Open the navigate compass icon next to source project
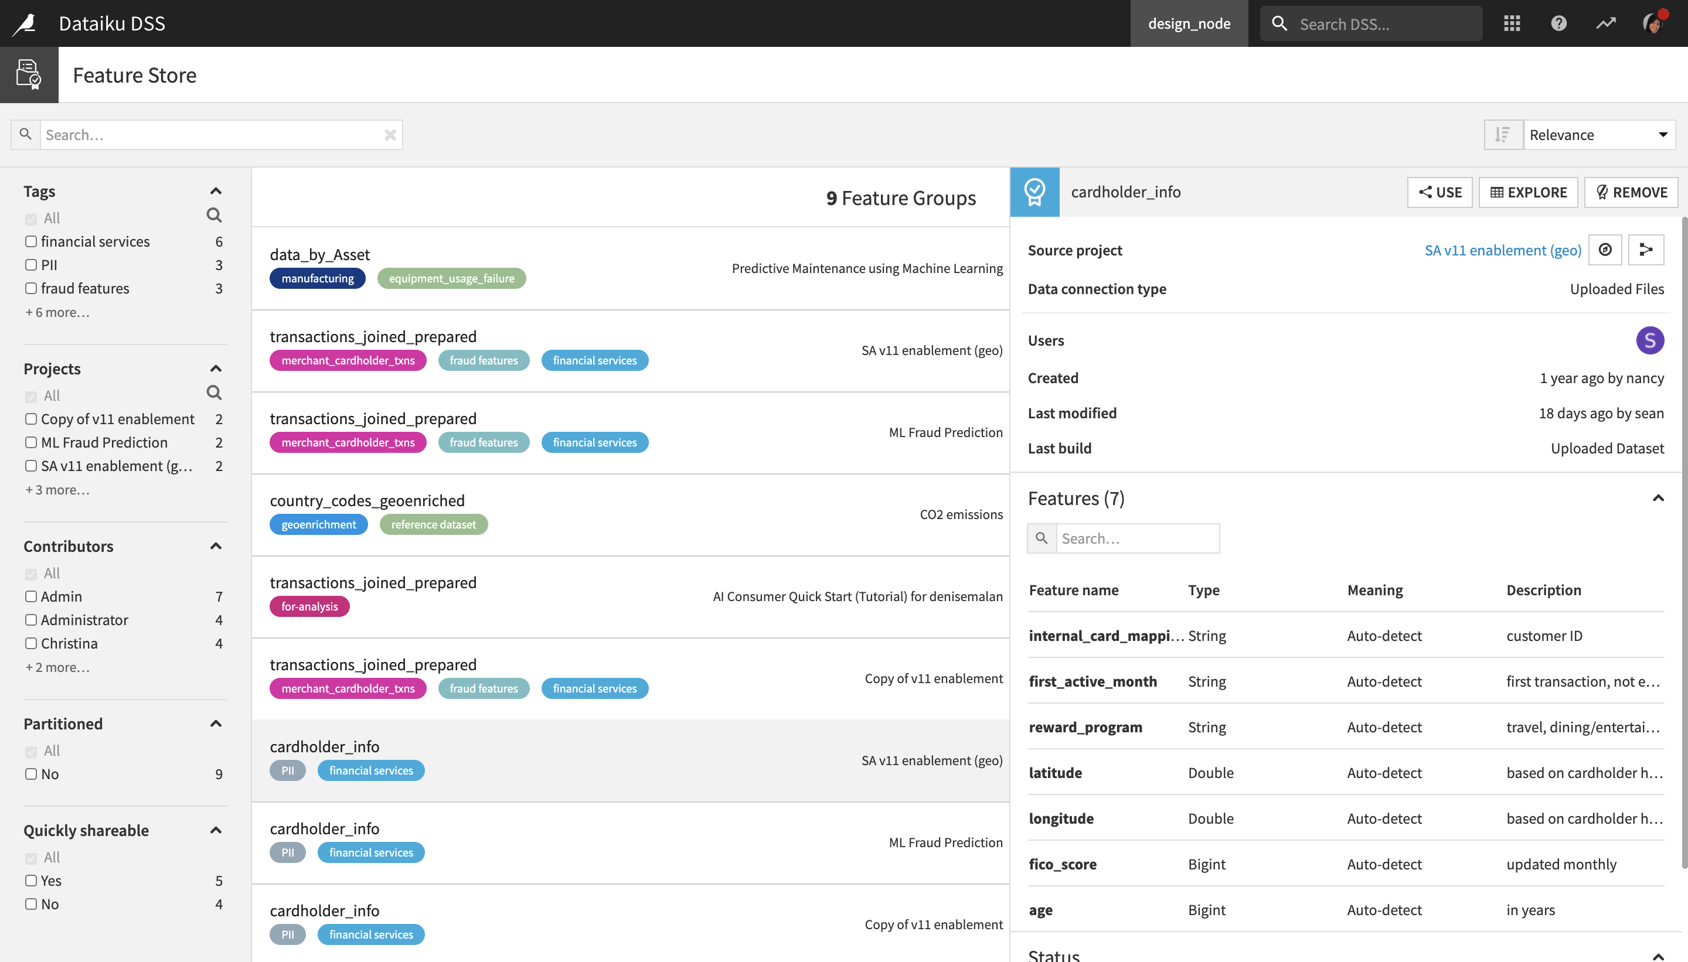 tap(1605, 250)
